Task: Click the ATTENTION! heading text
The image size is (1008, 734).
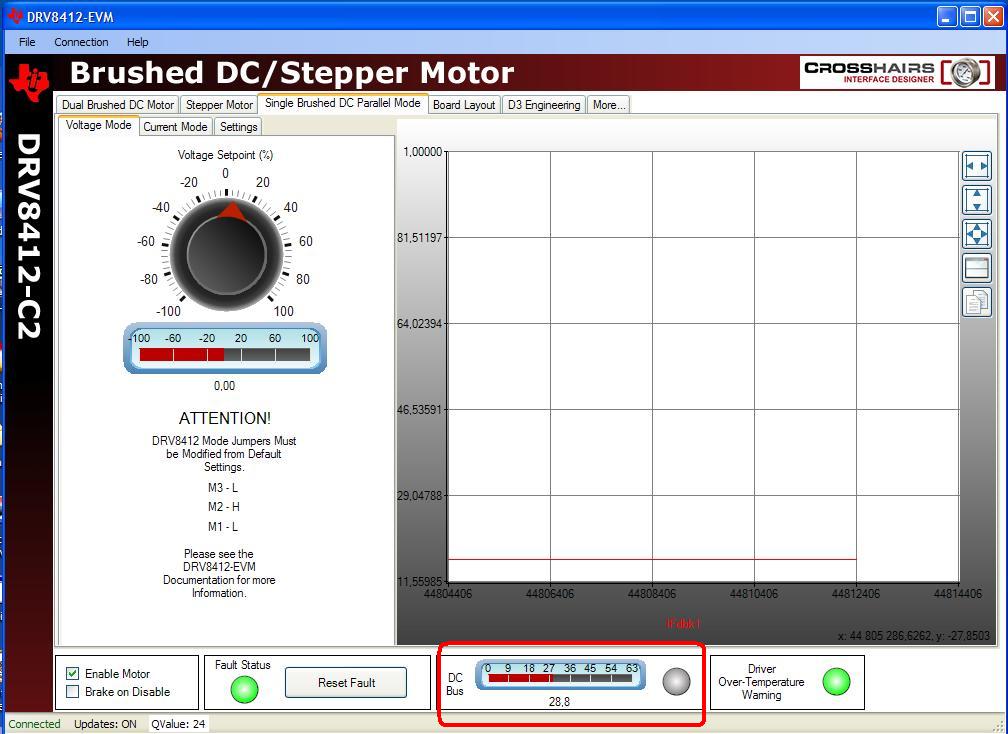Action: point(225,418)
